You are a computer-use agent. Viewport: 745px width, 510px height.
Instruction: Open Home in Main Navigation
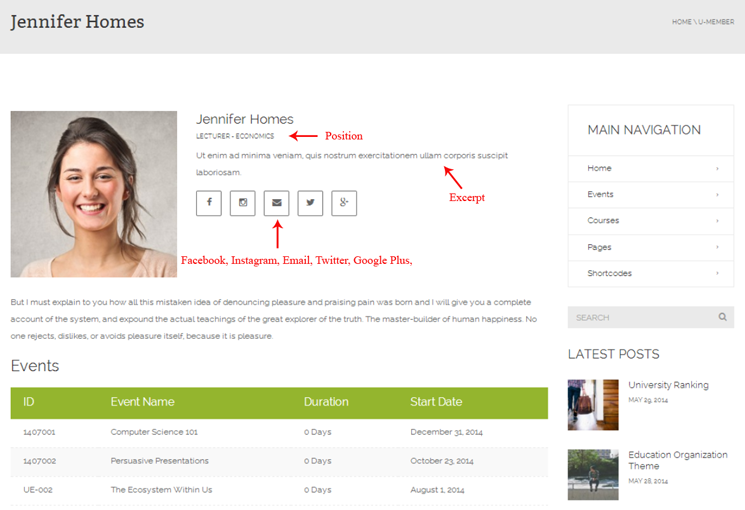tap(600, 168)
